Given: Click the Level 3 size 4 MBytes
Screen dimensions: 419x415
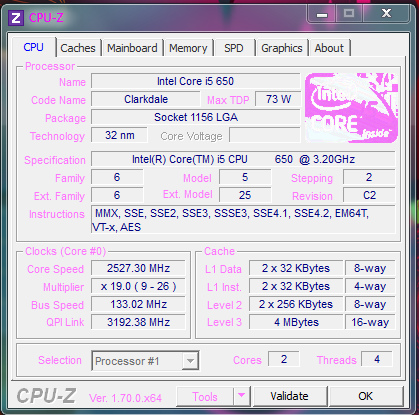Looking at the screenshot, I should [x=296, y=322].
